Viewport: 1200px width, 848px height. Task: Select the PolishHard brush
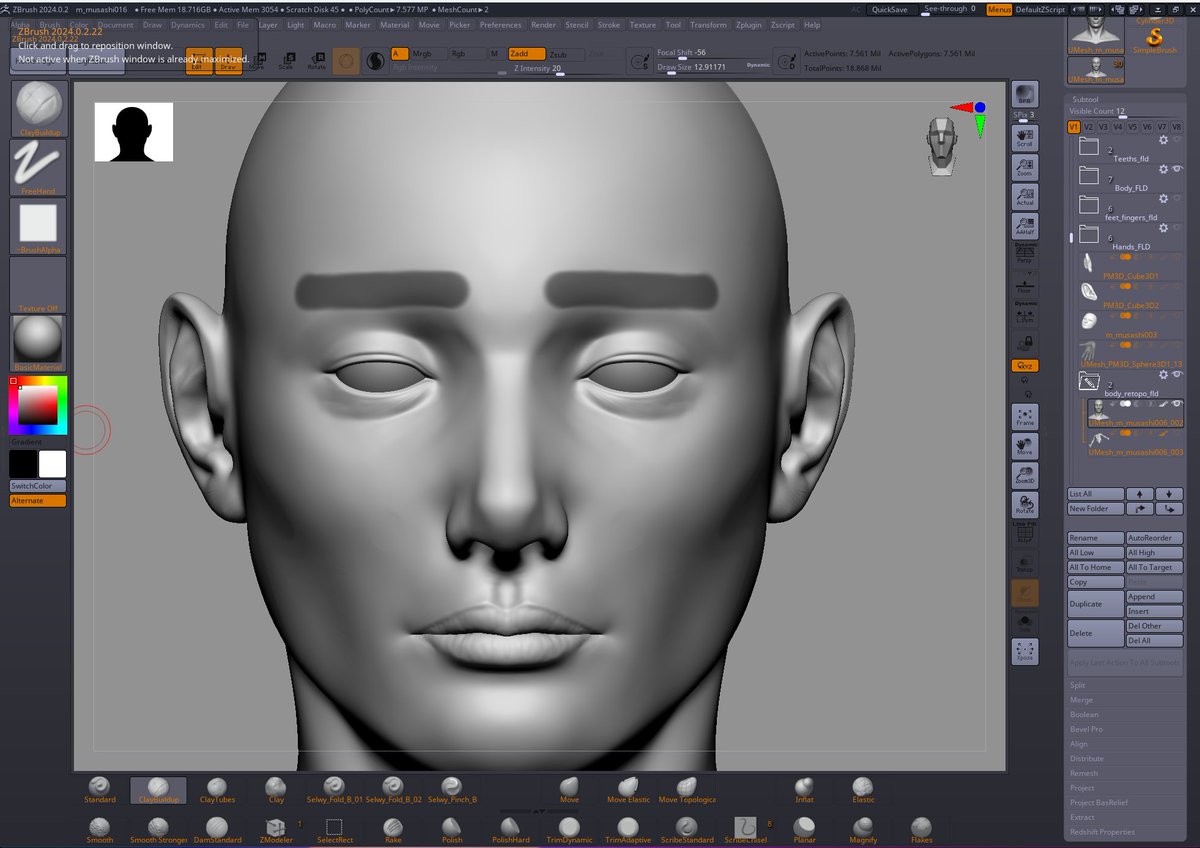click(x=510, y=831)
